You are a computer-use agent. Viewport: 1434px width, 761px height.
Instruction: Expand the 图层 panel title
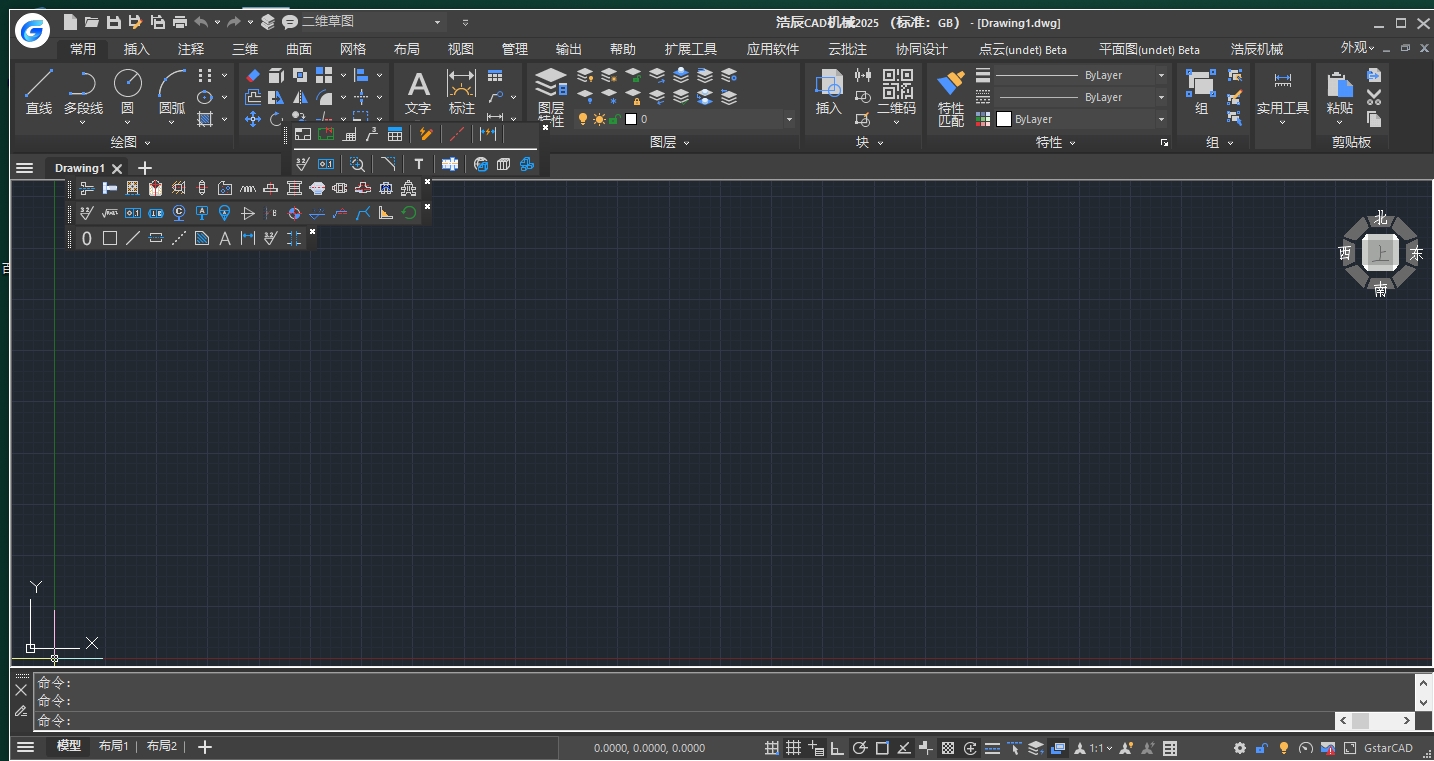[x=669, y=143]
